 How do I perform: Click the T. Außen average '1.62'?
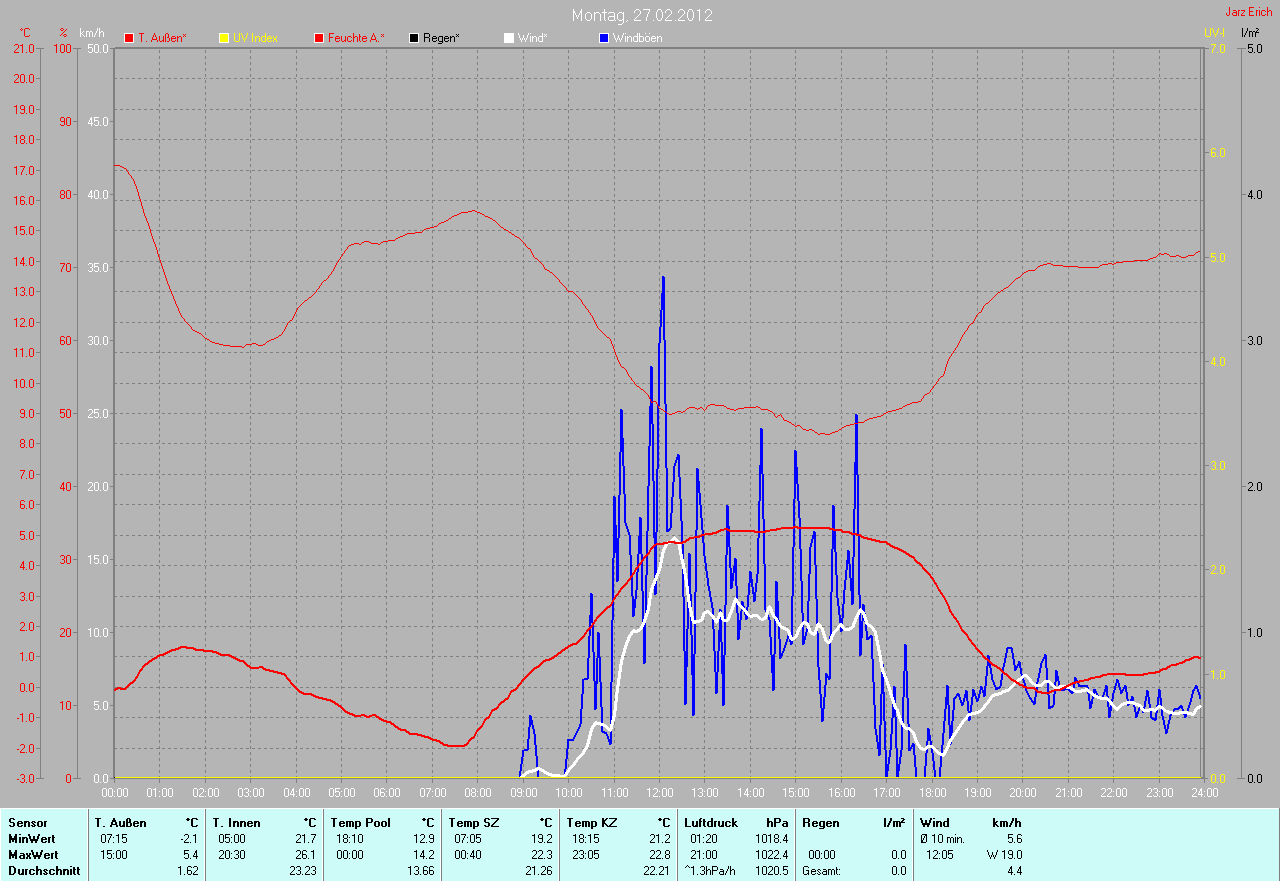[188, 871]
